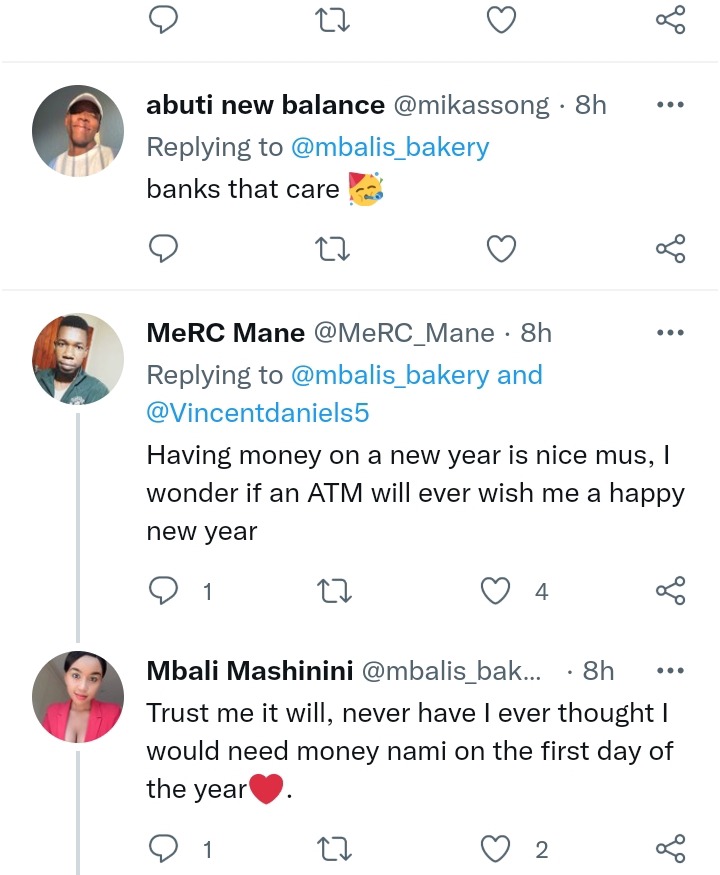Viewport: 720px width, 875px height.
Task: Reply to MeRC Mane's ATM tweet
Action: tap(163, 592)
